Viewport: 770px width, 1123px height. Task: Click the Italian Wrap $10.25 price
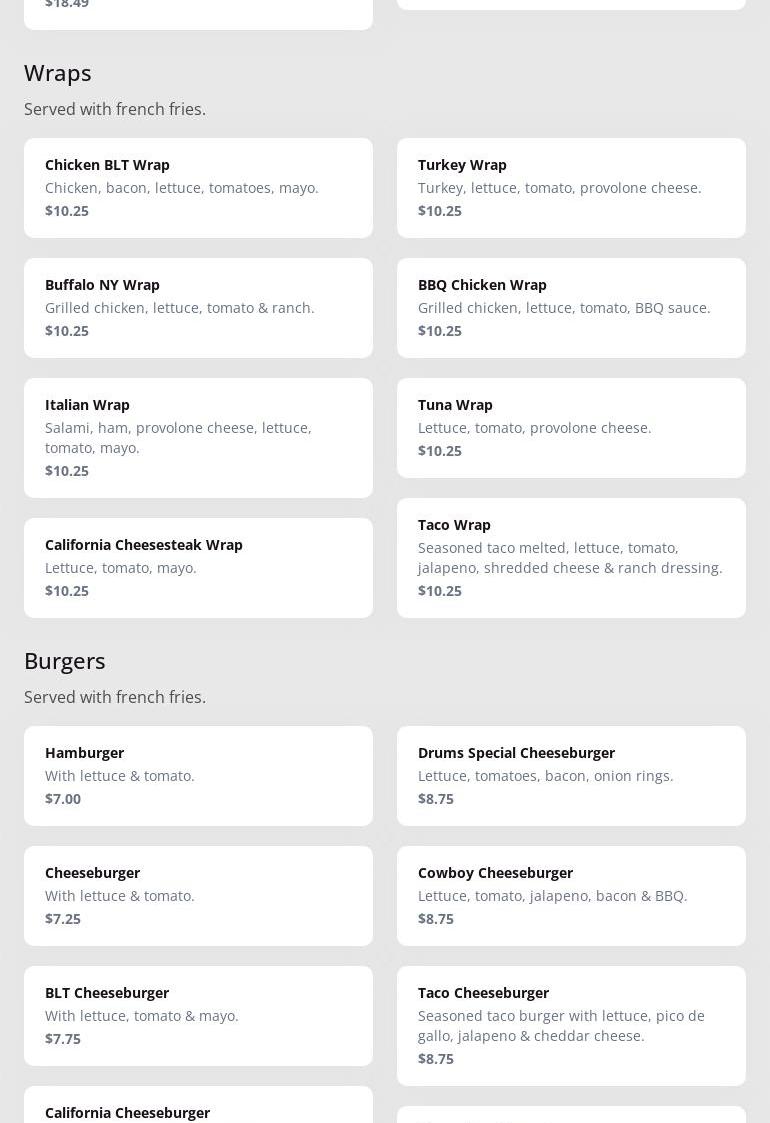pos(67,471)
